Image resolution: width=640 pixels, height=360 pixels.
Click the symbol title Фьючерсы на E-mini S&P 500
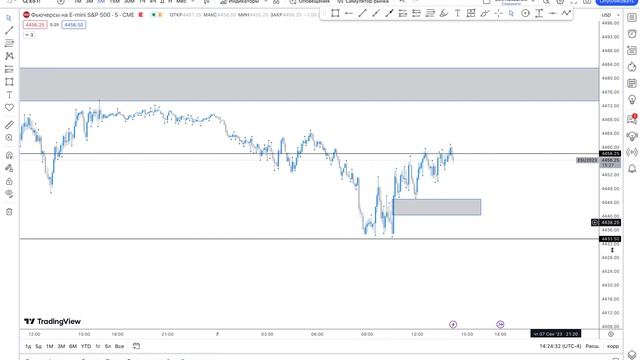point(82,15)
